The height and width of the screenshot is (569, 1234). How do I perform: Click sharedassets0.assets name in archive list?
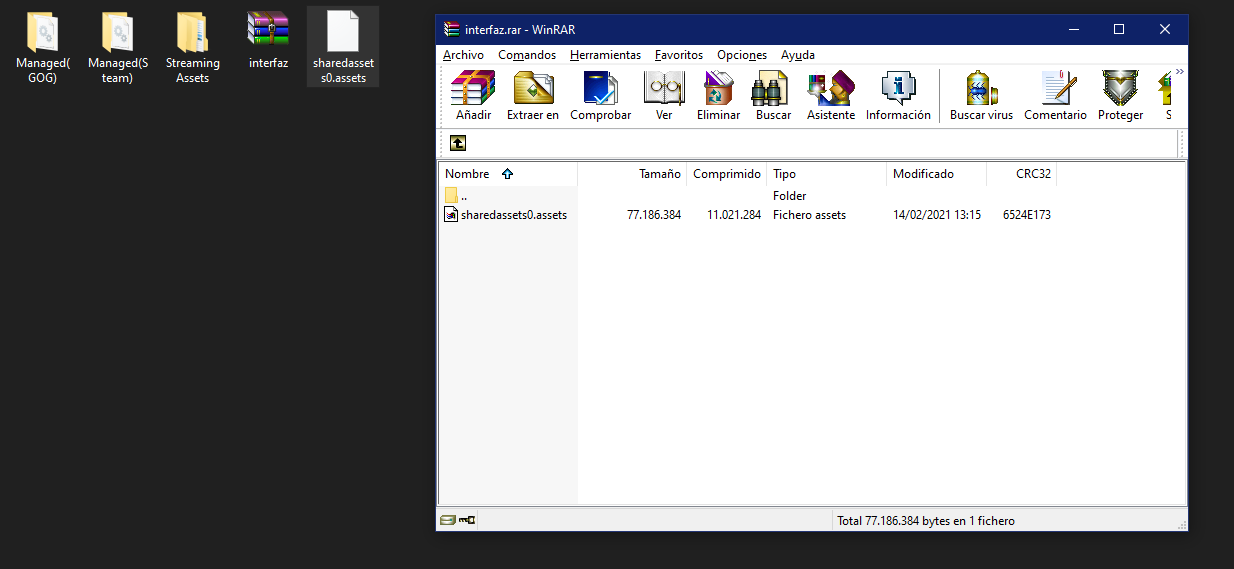[514, 214]
